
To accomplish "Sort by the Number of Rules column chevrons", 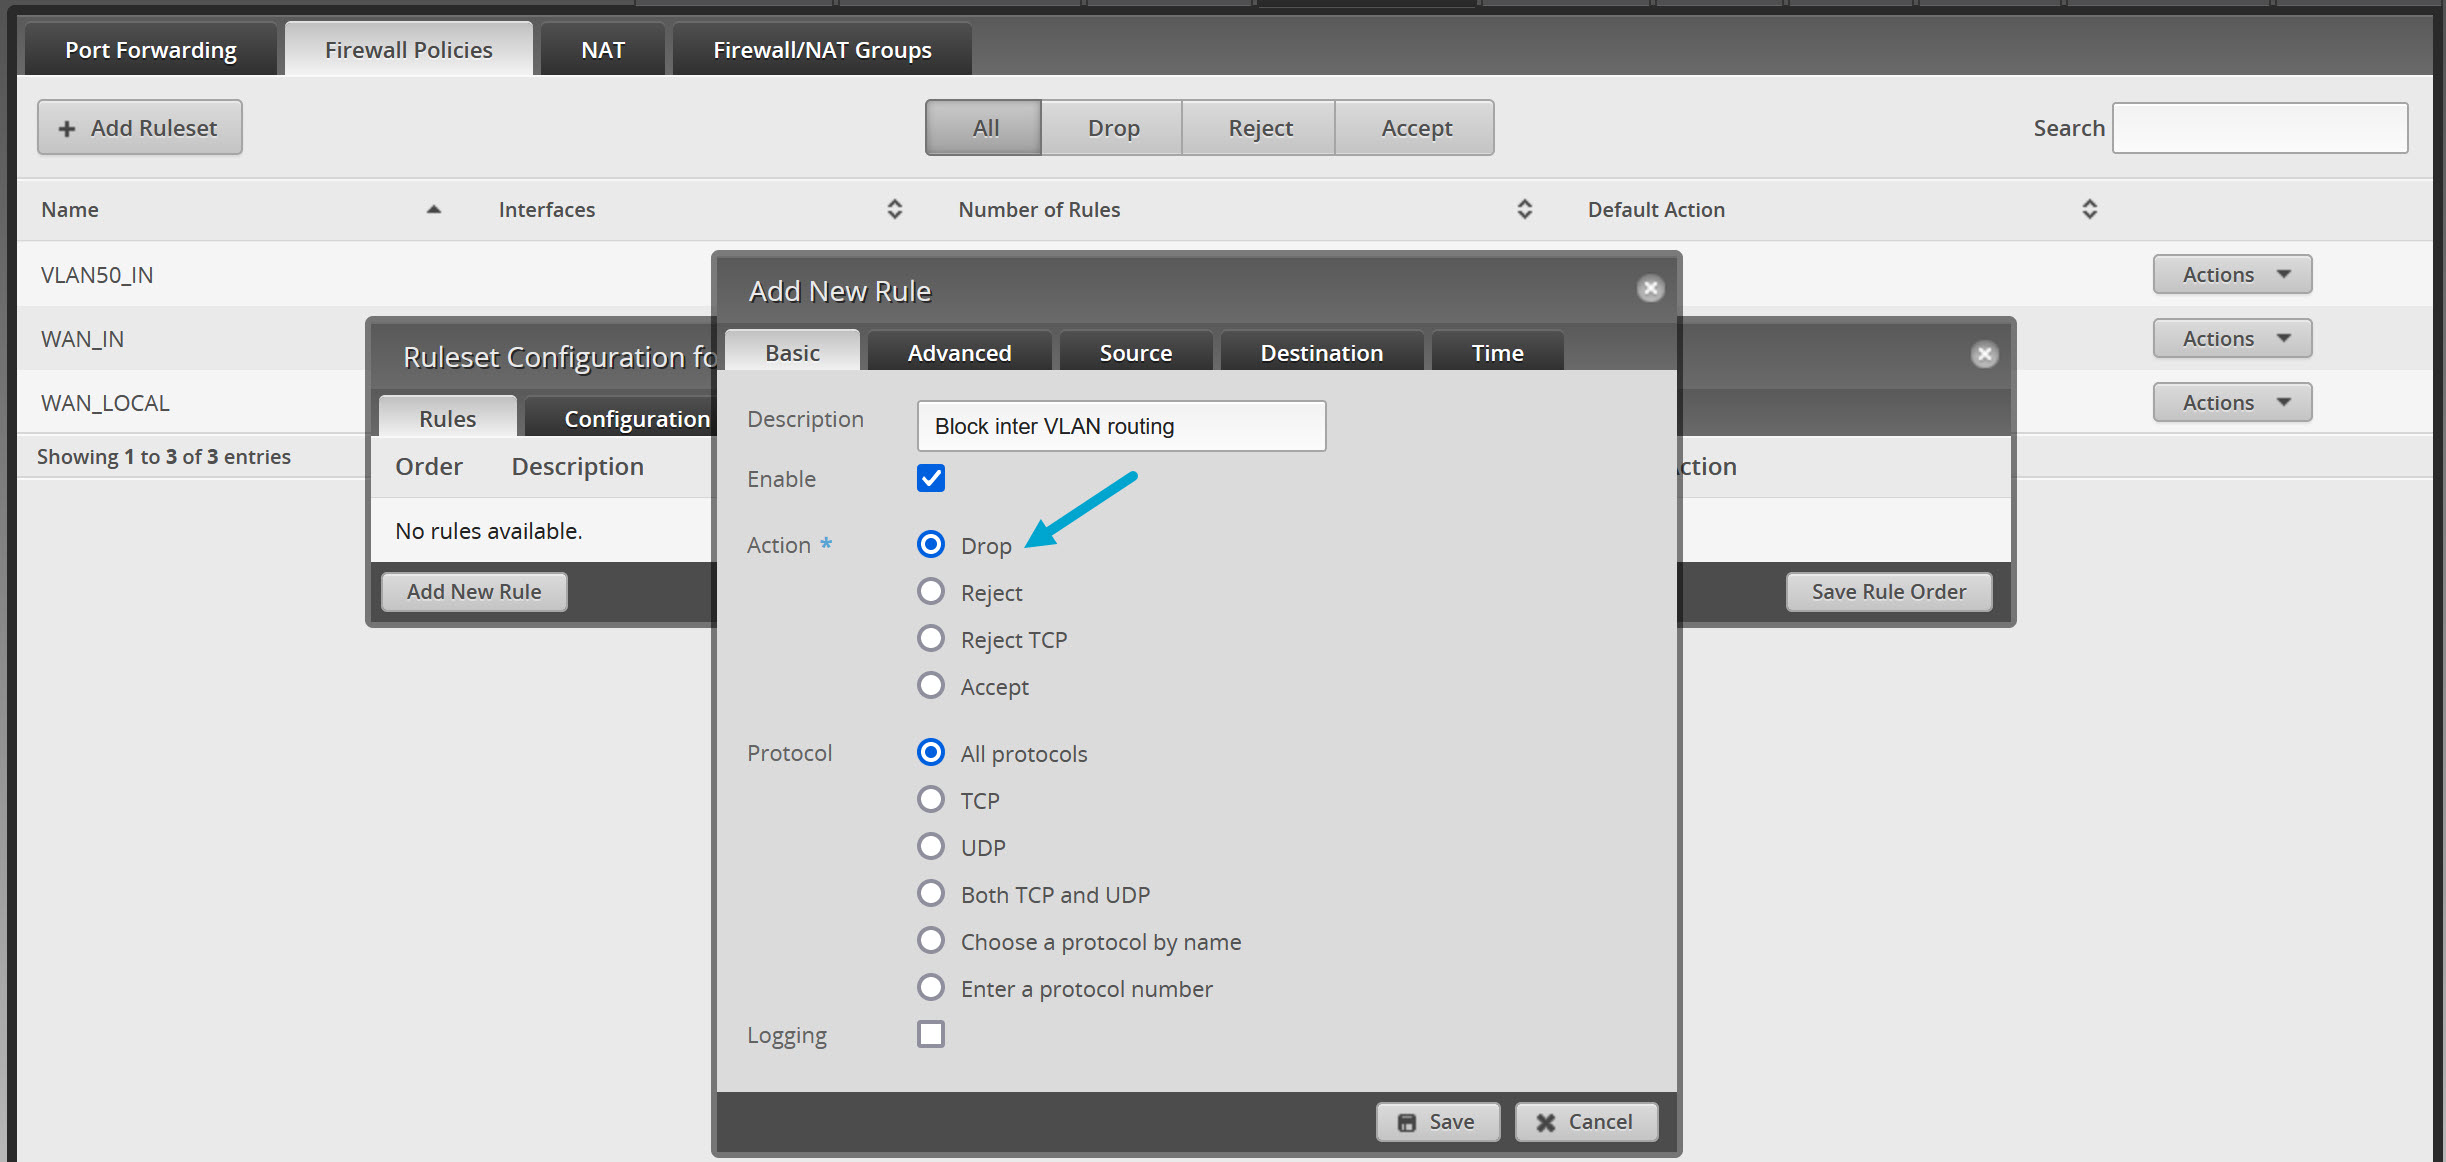I will (x=1524, y=209).
